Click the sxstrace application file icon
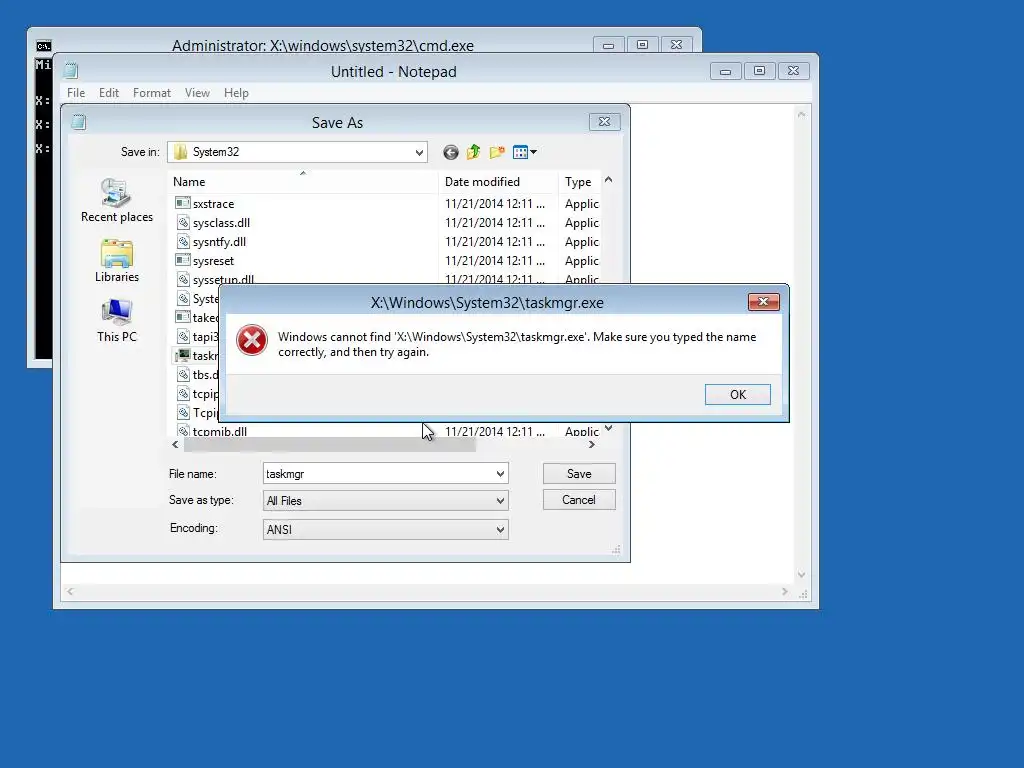This screenshot has width=1024, height=768. 183,203
